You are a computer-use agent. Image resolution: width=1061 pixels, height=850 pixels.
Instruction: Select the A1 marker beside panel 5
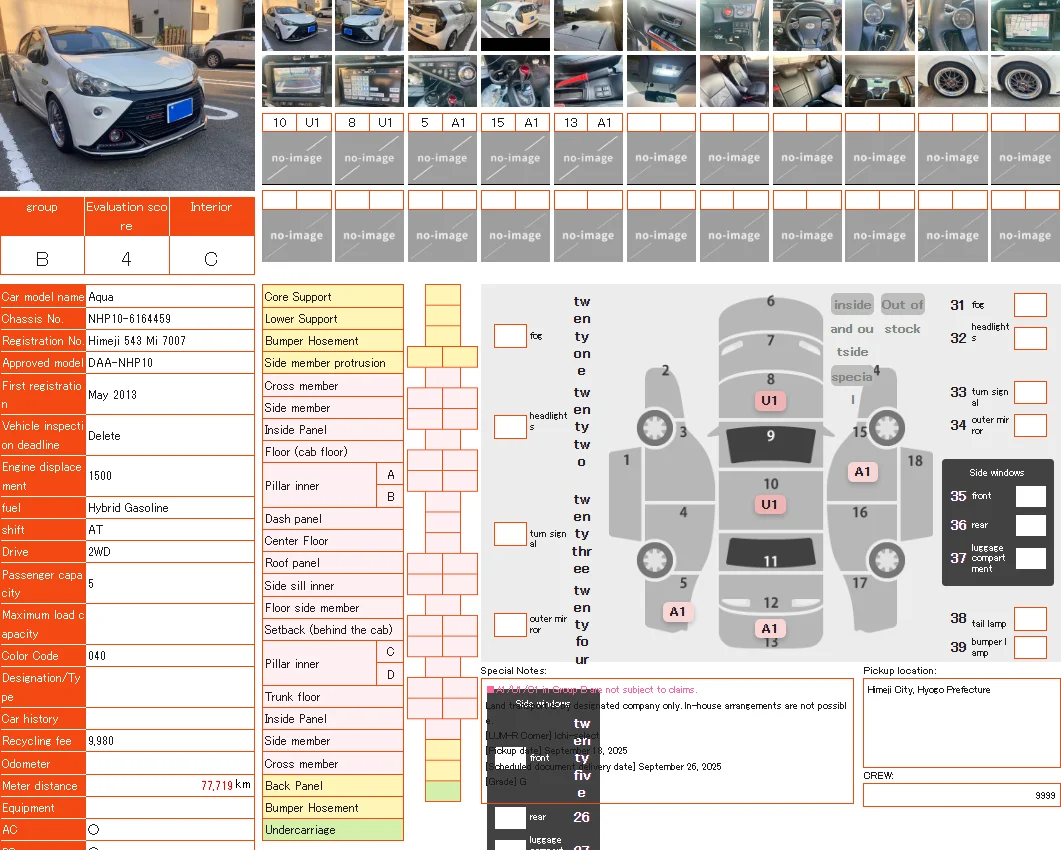[x=677, y=612]
